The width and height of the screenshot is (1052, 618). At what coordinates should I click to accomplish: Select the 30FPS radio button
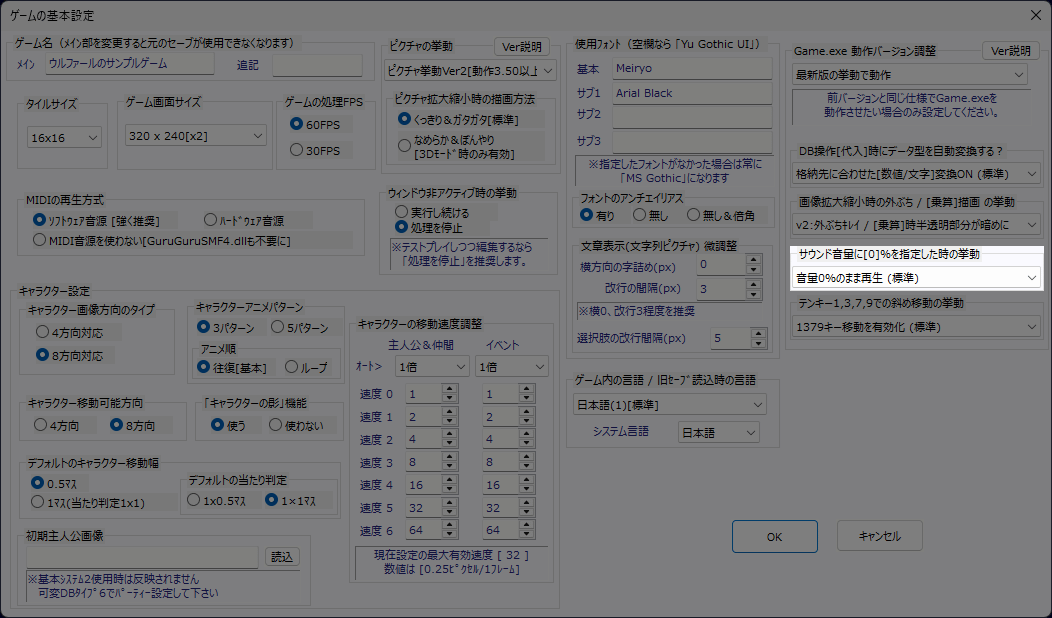296,150
